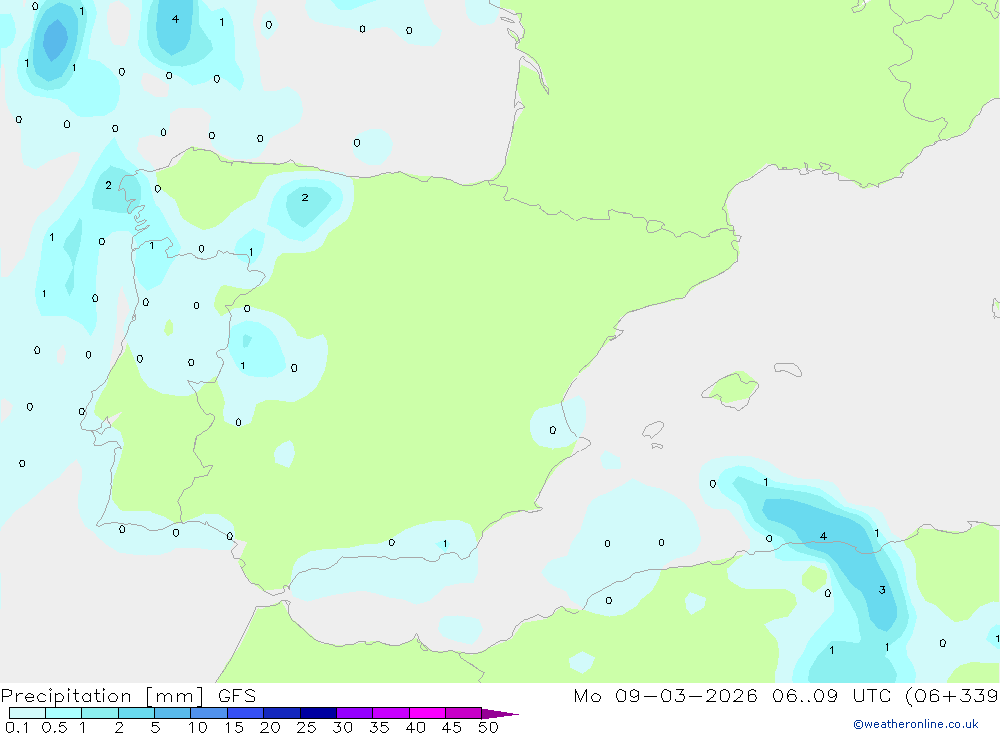Click the Mallorca island on the map
This screenshot has height=733, width=1000.
coord(731,389)
